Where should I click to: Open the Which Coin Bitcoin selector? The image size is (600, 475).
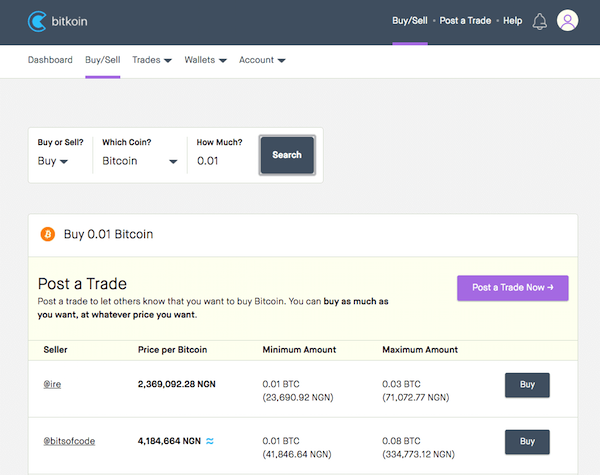(x=140, y=161)
